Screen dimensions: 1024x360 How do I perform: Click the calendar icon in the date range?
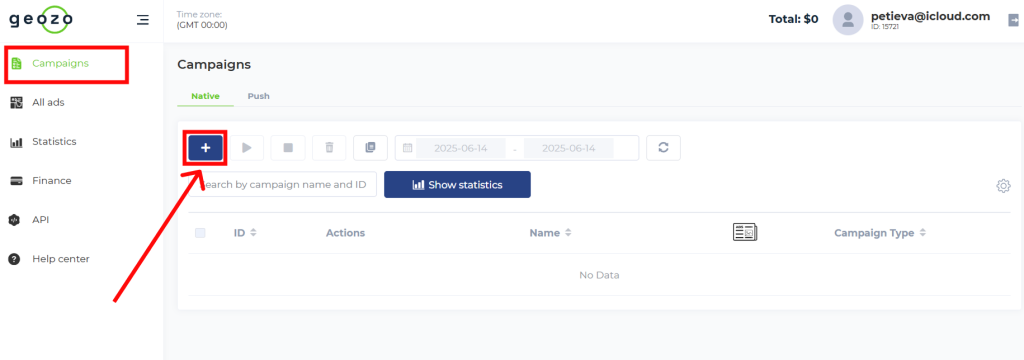pyautogui.click(x=408, y=148)
